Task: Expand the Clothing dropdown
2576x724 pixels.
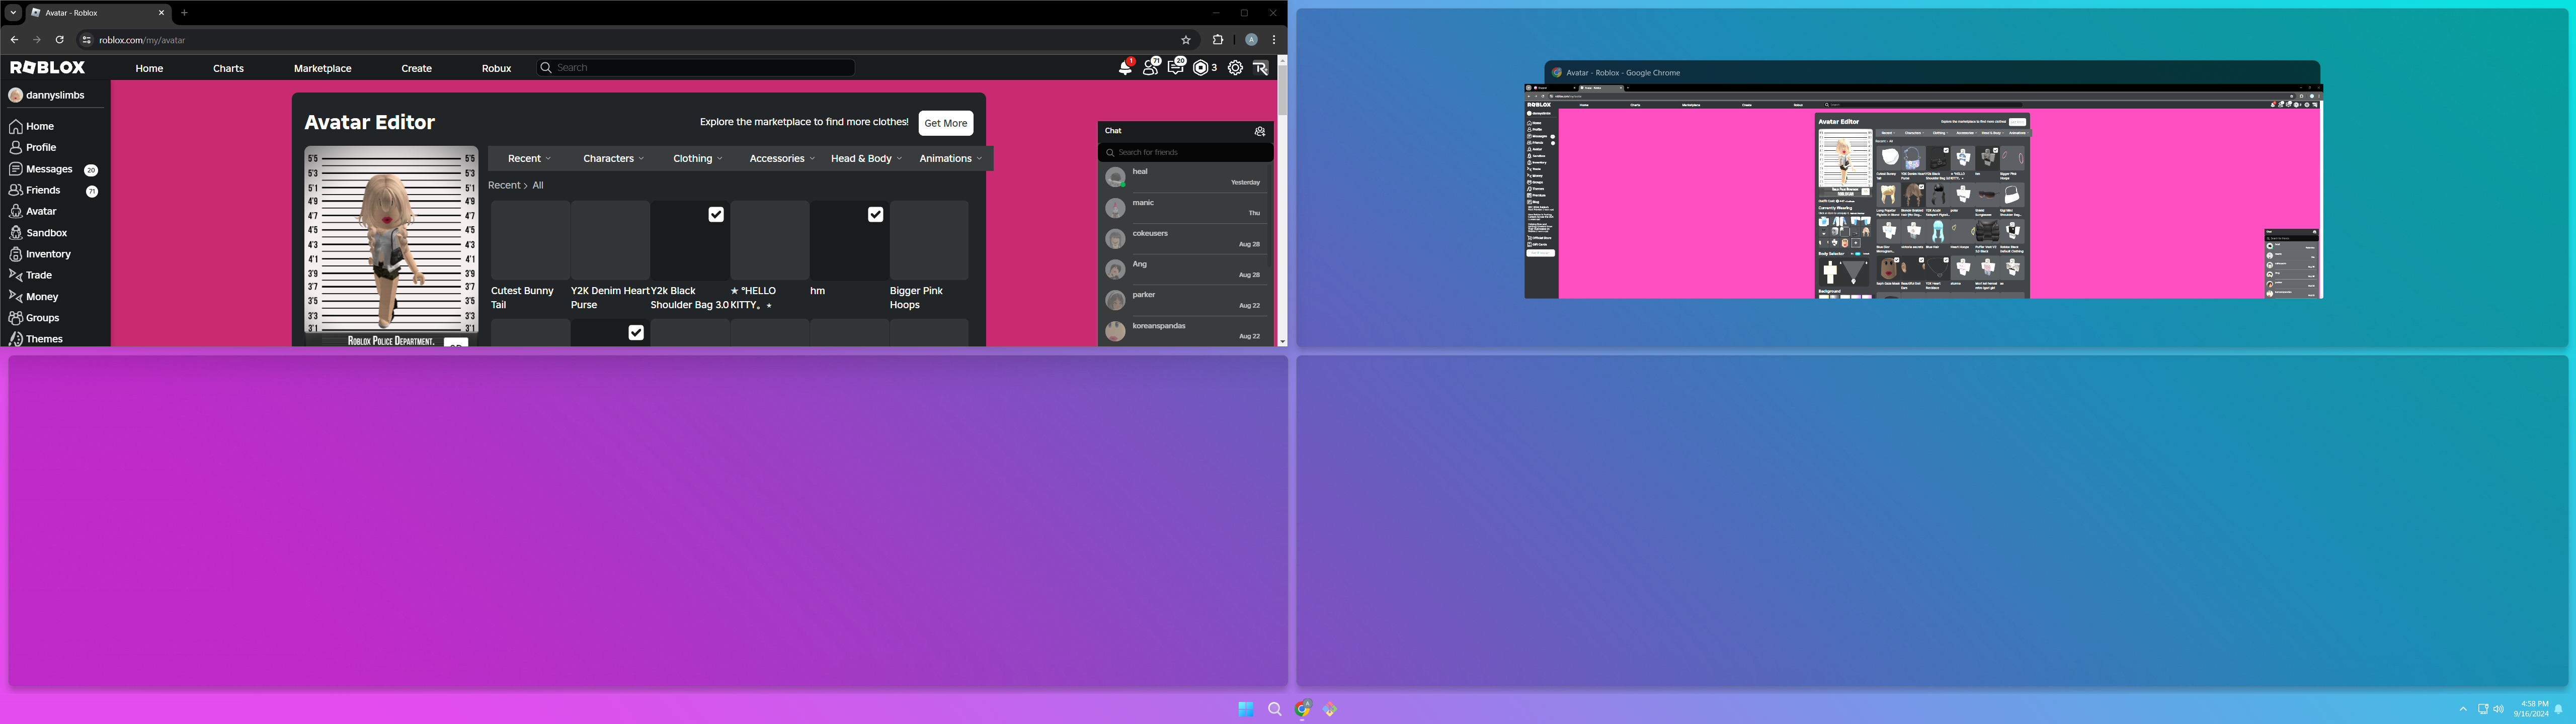Action: pos(697,159)
